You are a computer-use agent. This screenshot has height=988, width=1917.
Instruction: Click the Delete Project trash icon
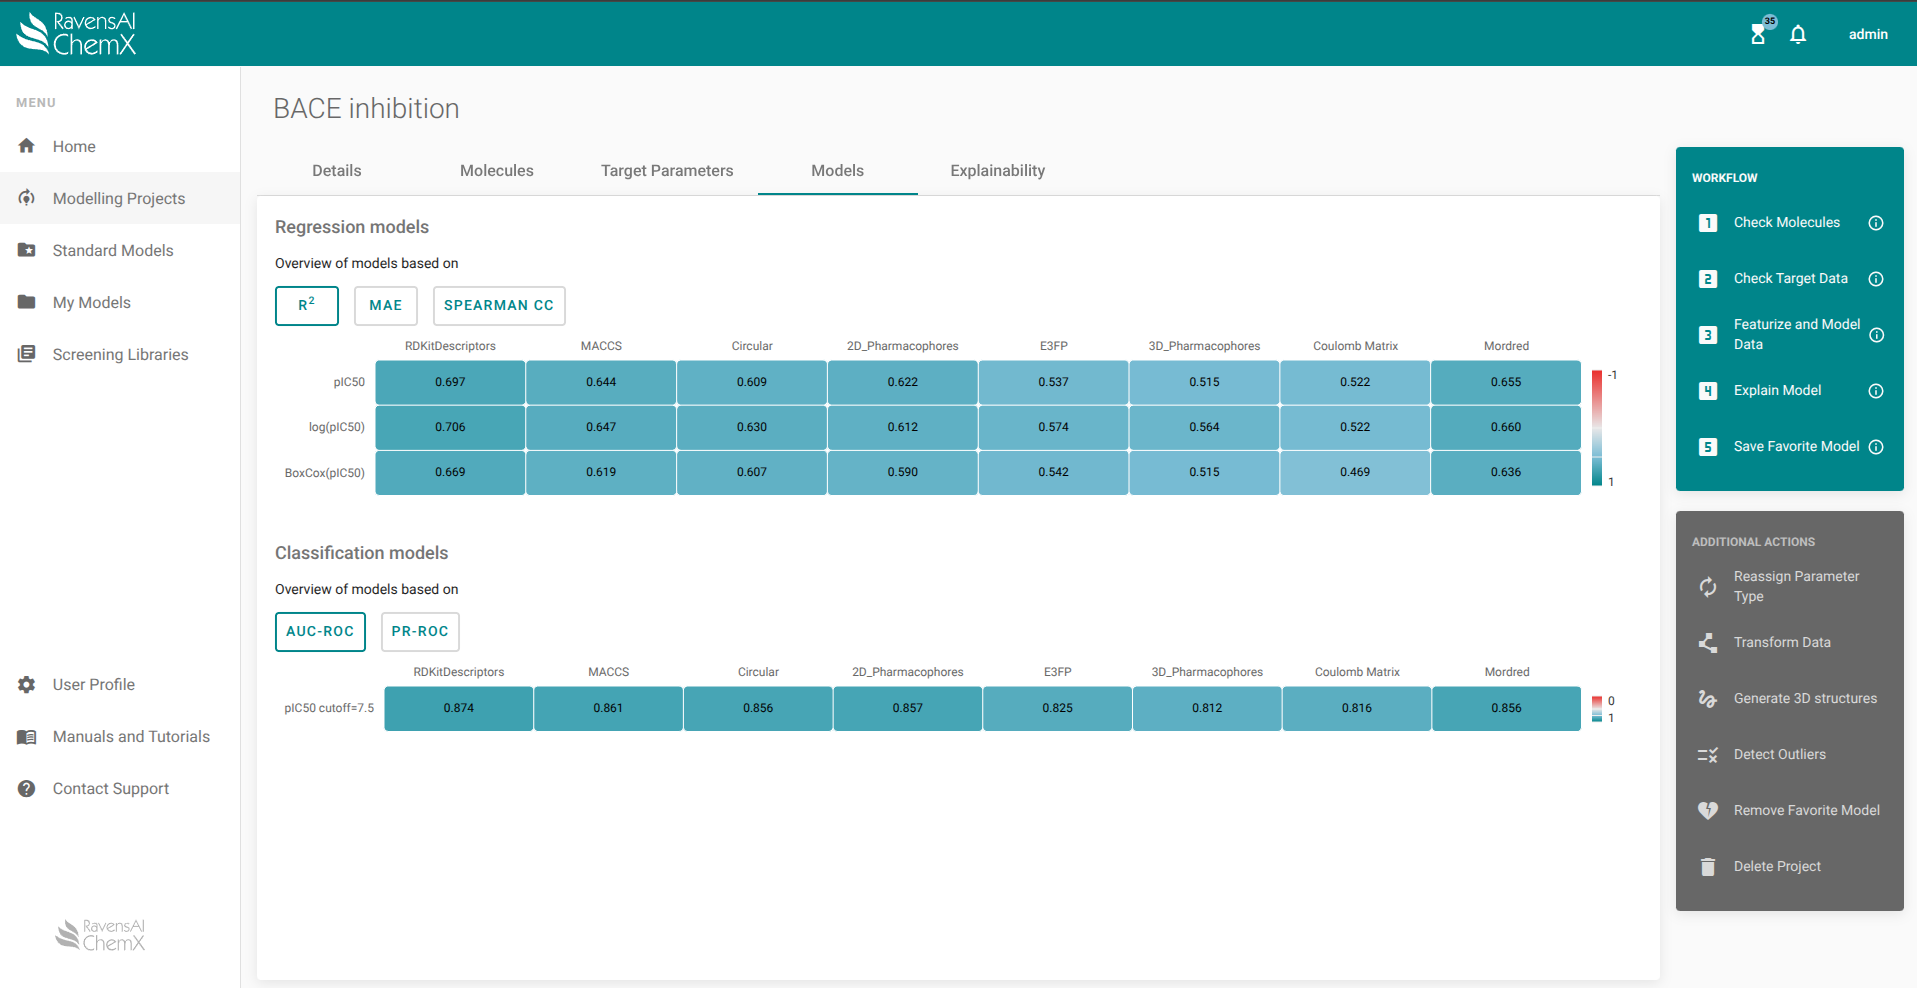point(1708,867)
